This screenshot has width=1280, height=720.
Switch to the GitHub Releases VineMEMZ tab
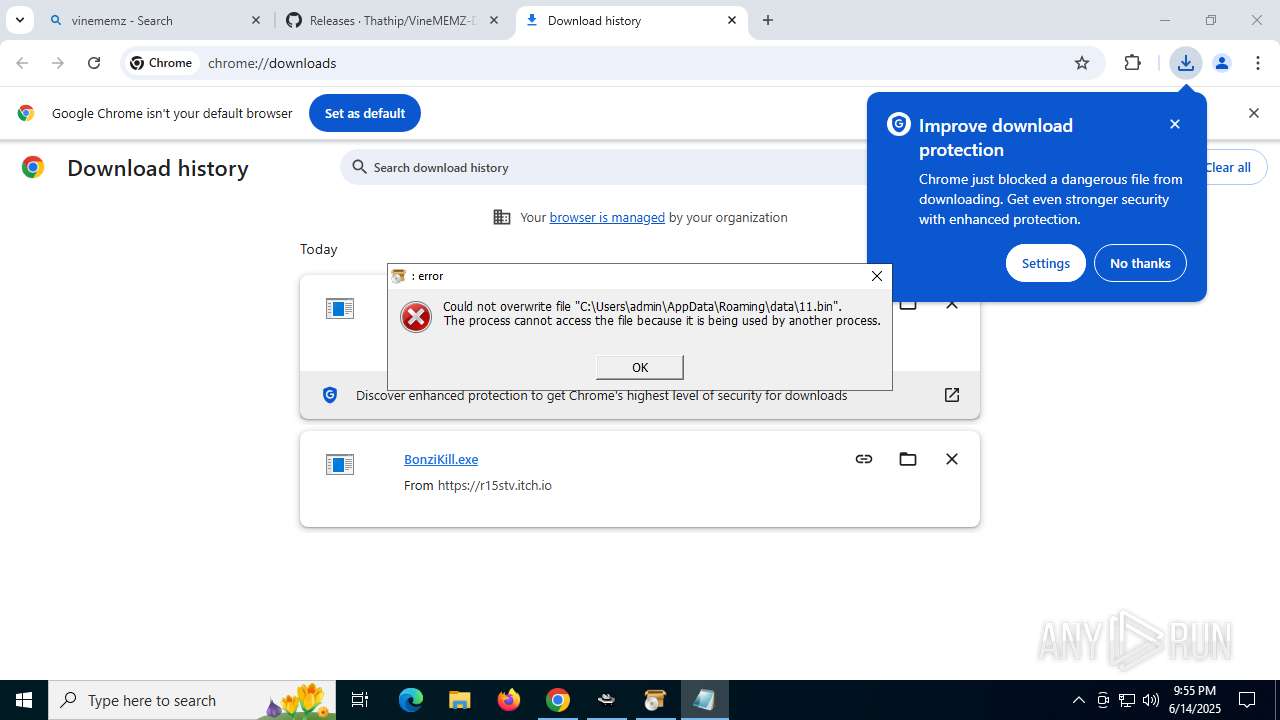coord(392,20)
